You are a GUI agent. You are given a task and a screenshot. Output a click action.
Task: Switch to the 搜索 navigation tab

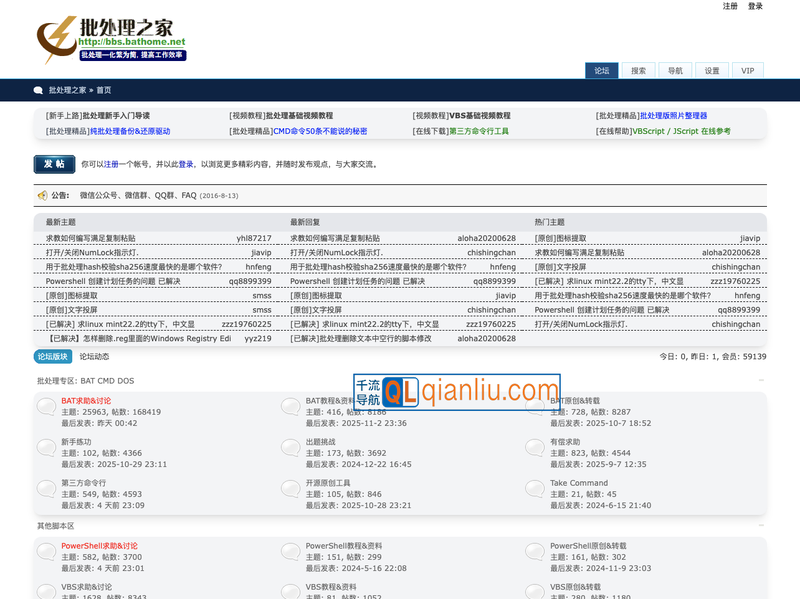coord(638,71)
